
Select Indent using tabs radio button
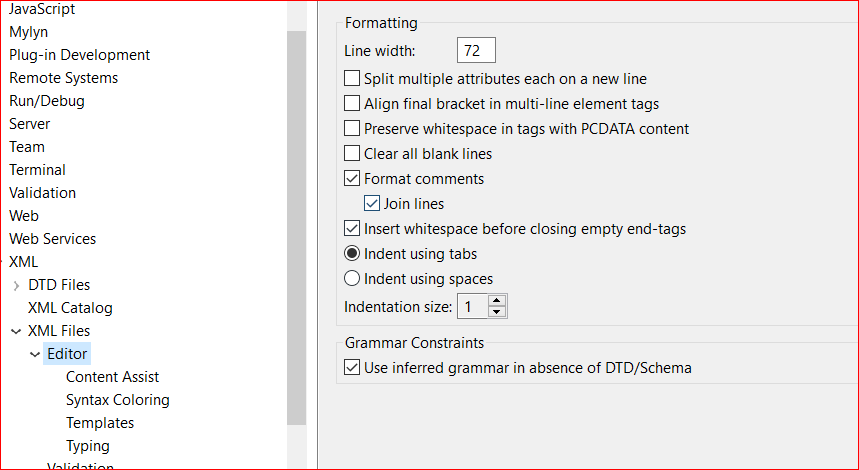[x=352, y=254]
